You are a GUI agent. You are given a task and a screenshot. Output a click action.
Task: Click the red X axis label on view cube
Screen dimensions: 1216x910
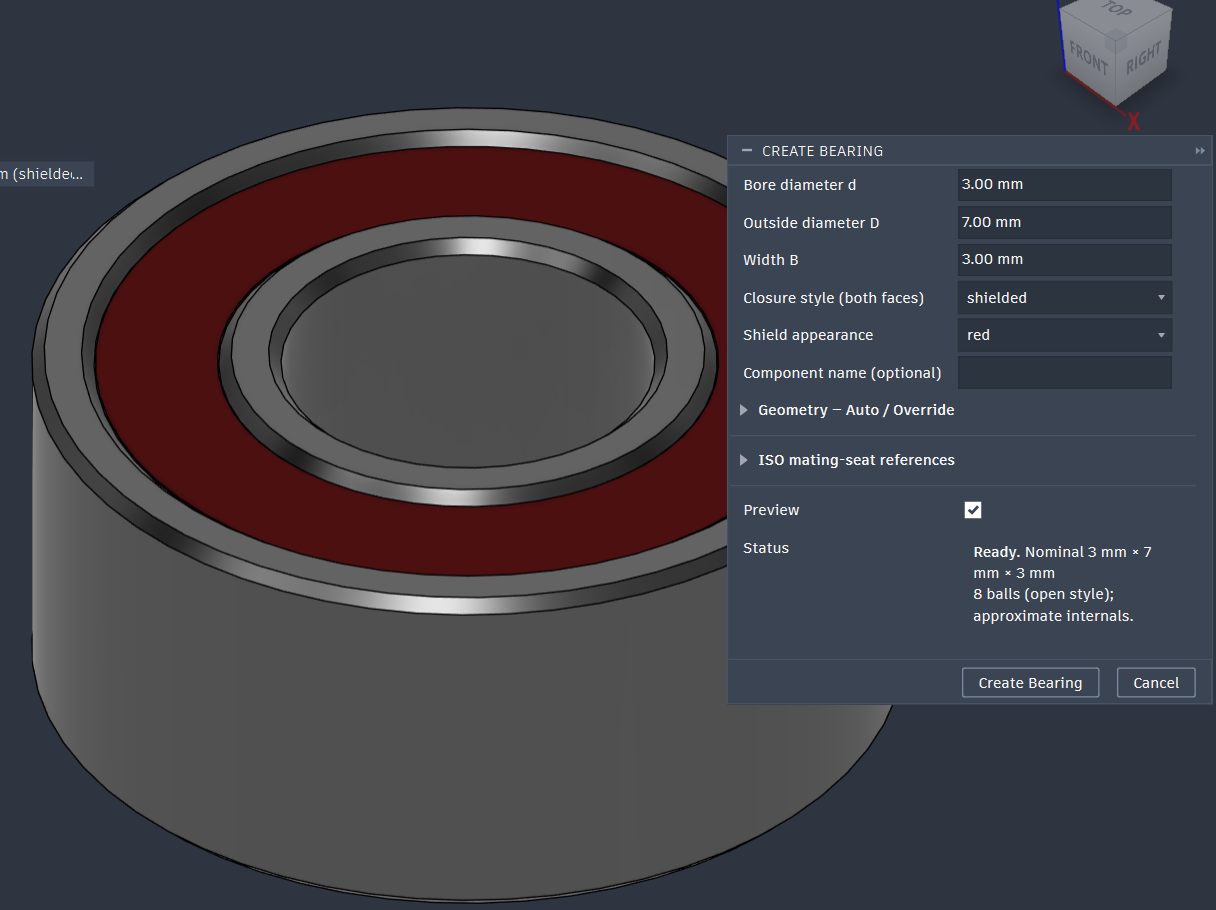coord(1134,122)
